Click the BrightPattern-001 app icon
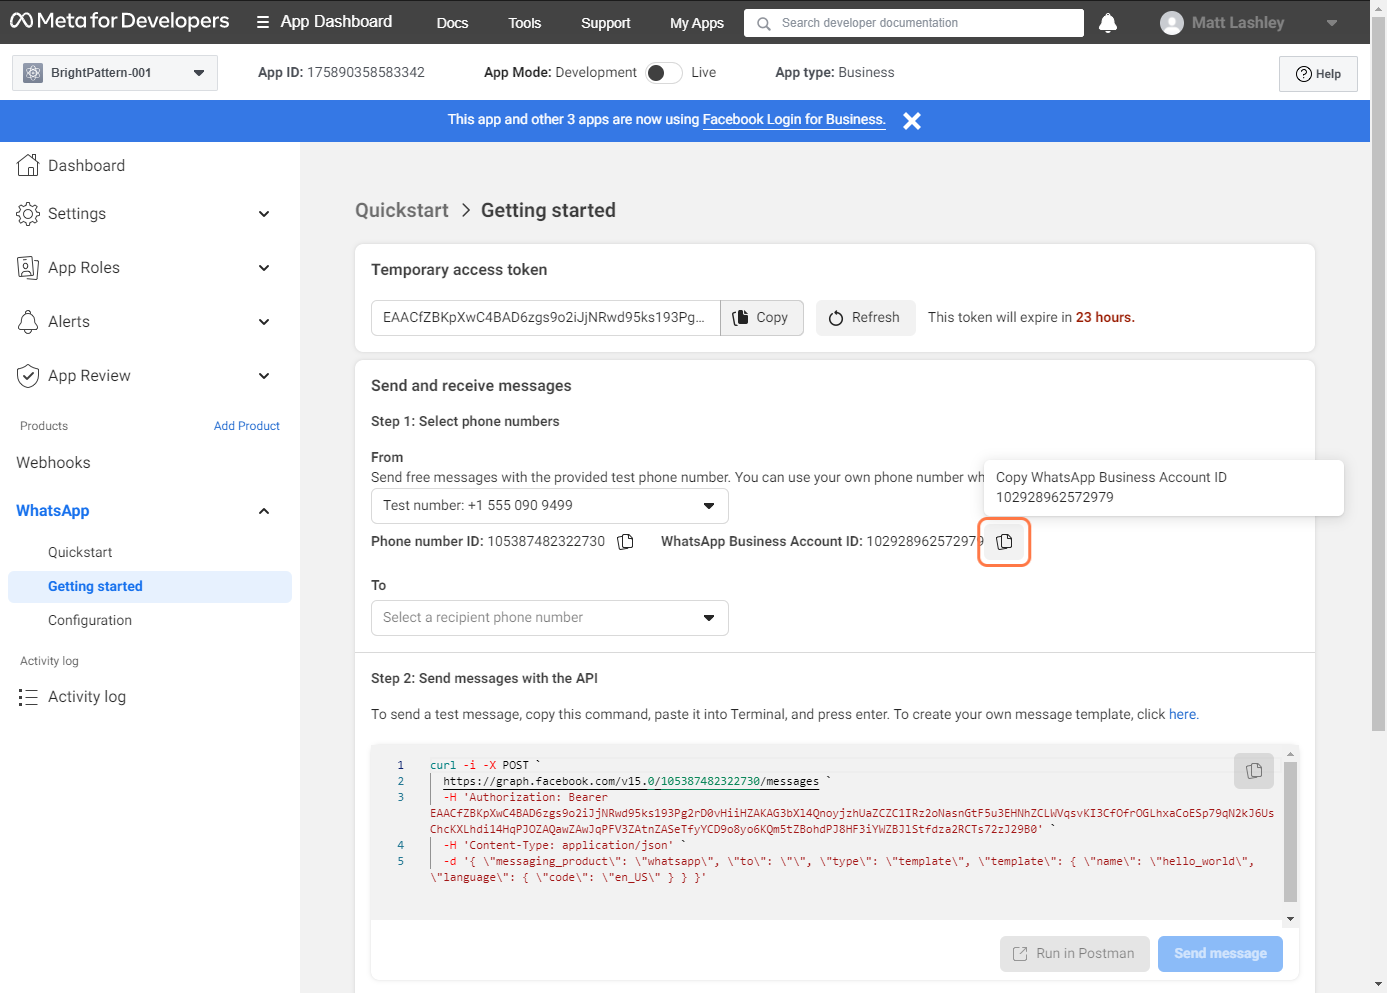Viewport: 1387px width, 993px height. (33, 73)
